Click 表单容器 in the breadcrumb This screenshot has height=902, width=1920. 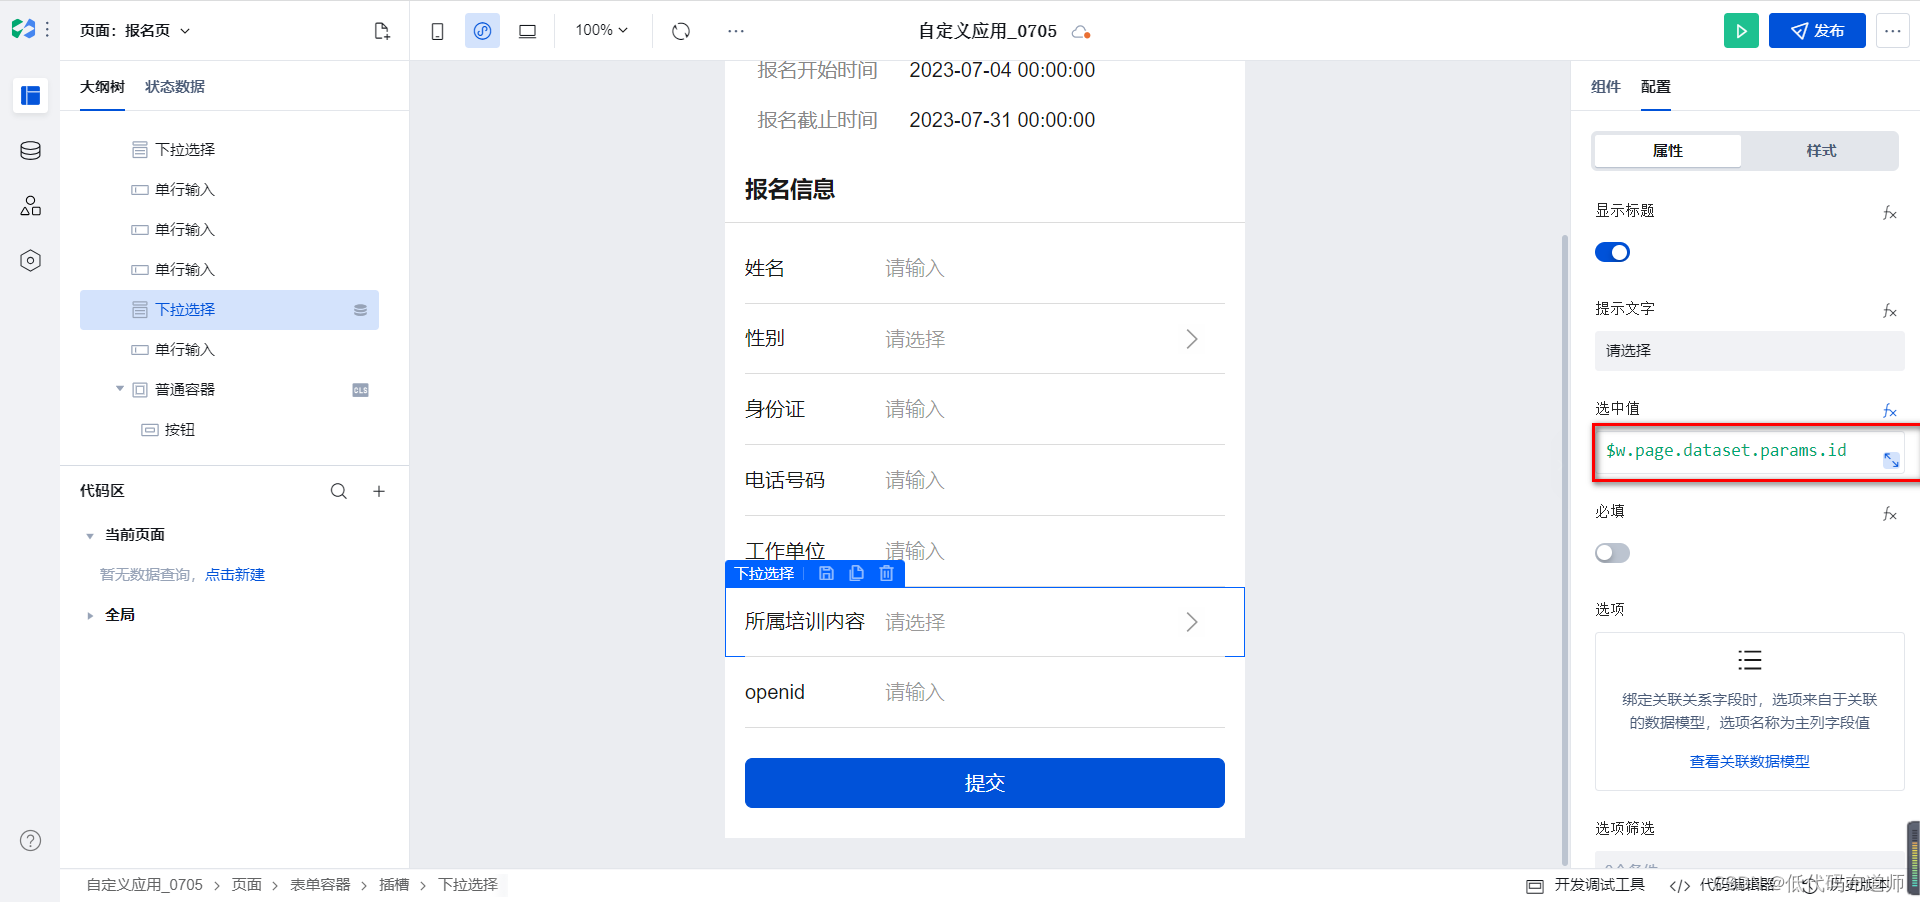click(320, 885)
